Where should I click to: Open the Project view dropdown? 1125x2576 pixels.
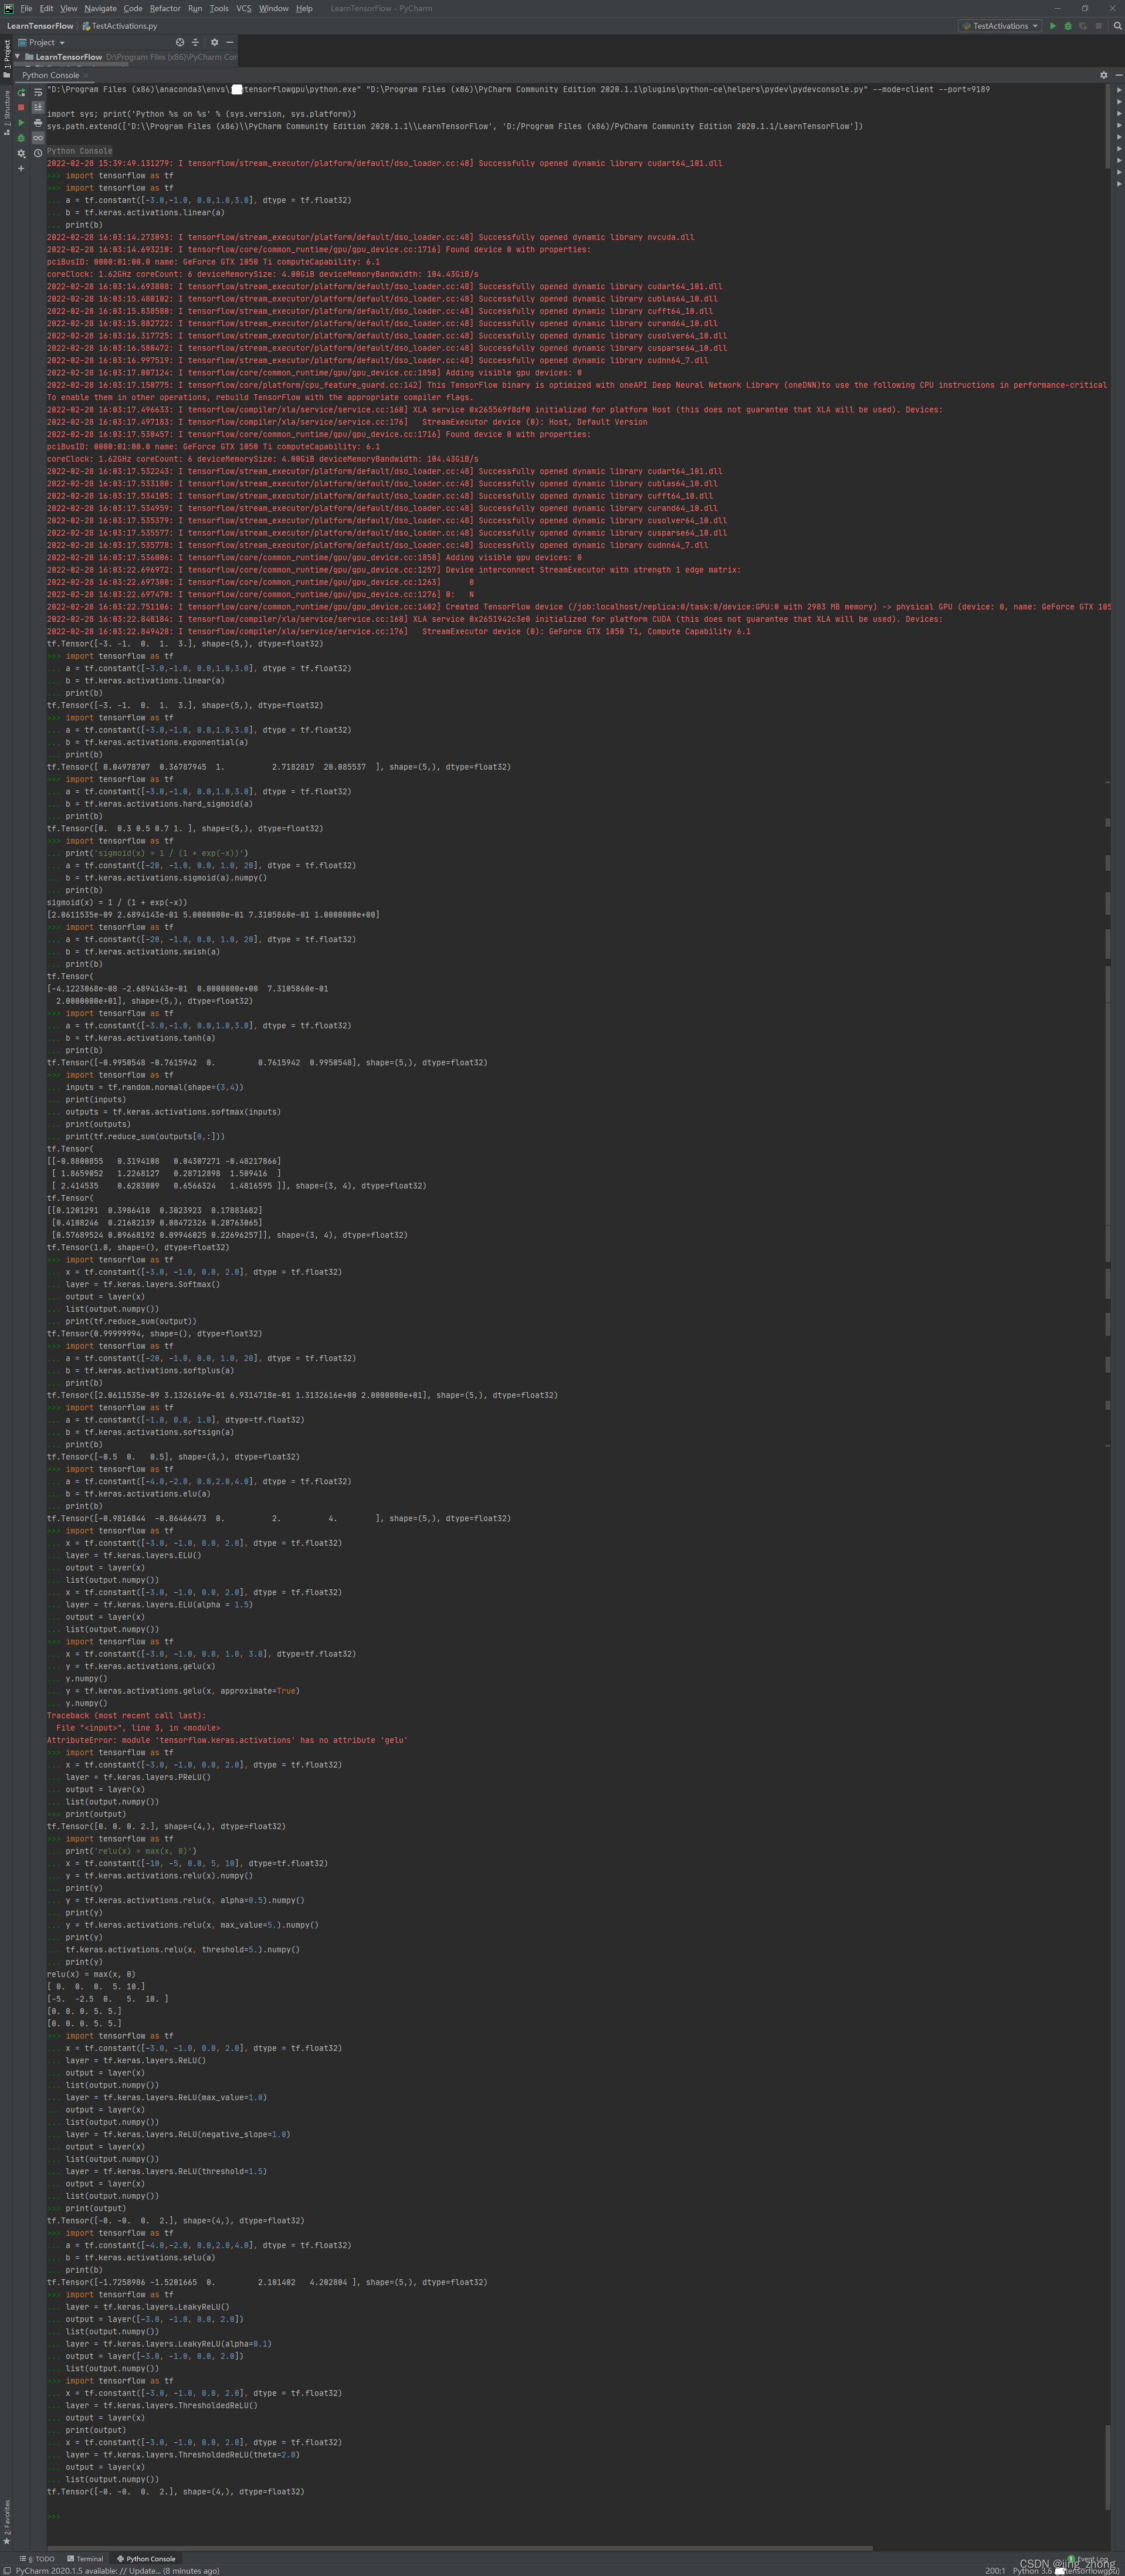click(x=42, y=42)
